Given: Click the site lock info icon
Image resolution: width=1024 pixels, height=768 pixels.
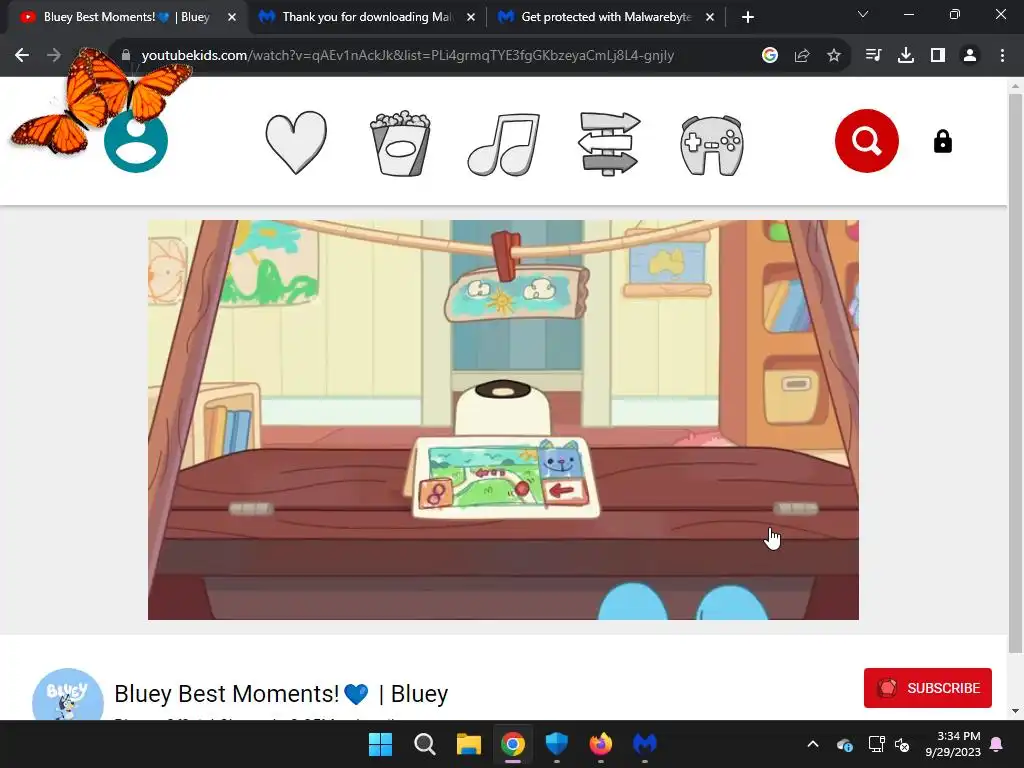Looking at the screenshot, I should [x=126, y=56].
